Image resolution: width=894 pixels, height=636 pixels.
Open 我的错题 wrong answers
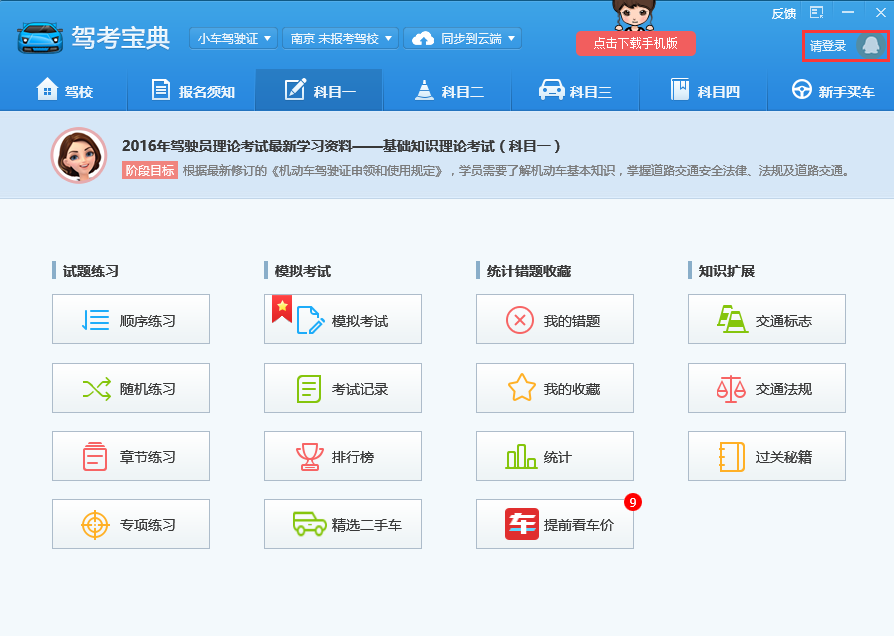555,319
